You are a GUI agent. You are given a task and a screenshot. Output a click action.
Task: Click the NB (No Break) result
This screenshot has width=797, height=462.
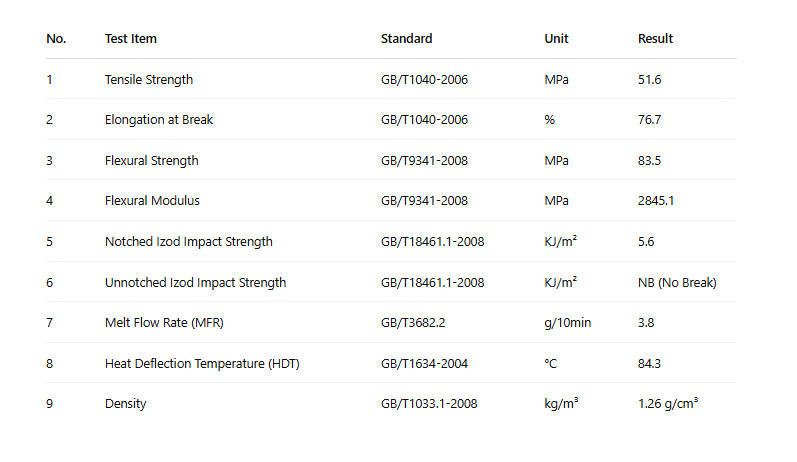pos(677,283)
